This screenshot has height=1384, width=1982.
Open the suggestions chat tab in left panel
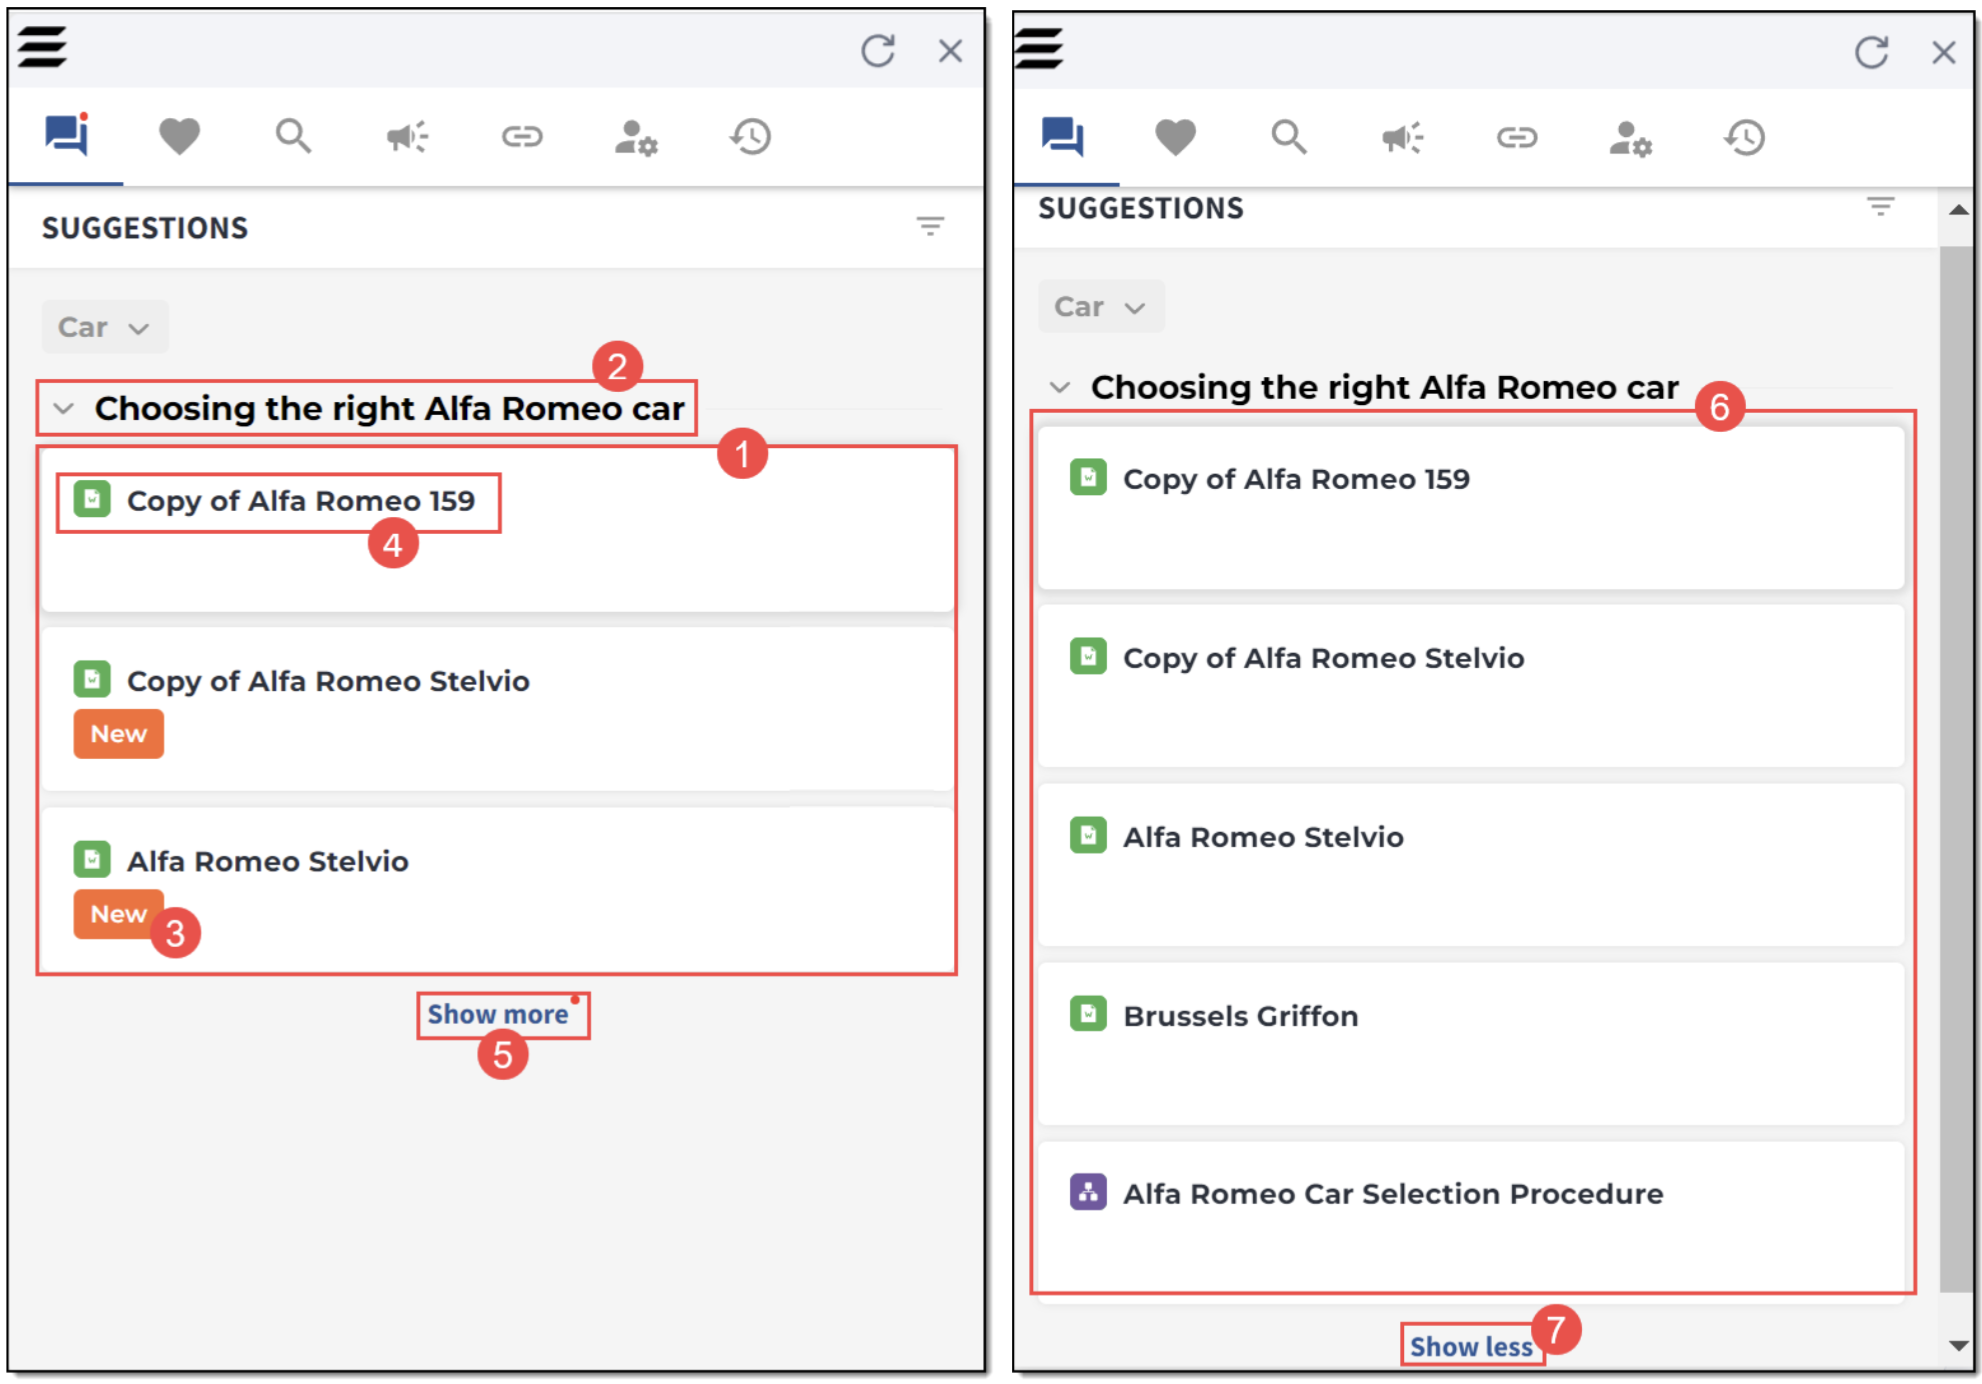pyautogui.click(x=66, y=135)
